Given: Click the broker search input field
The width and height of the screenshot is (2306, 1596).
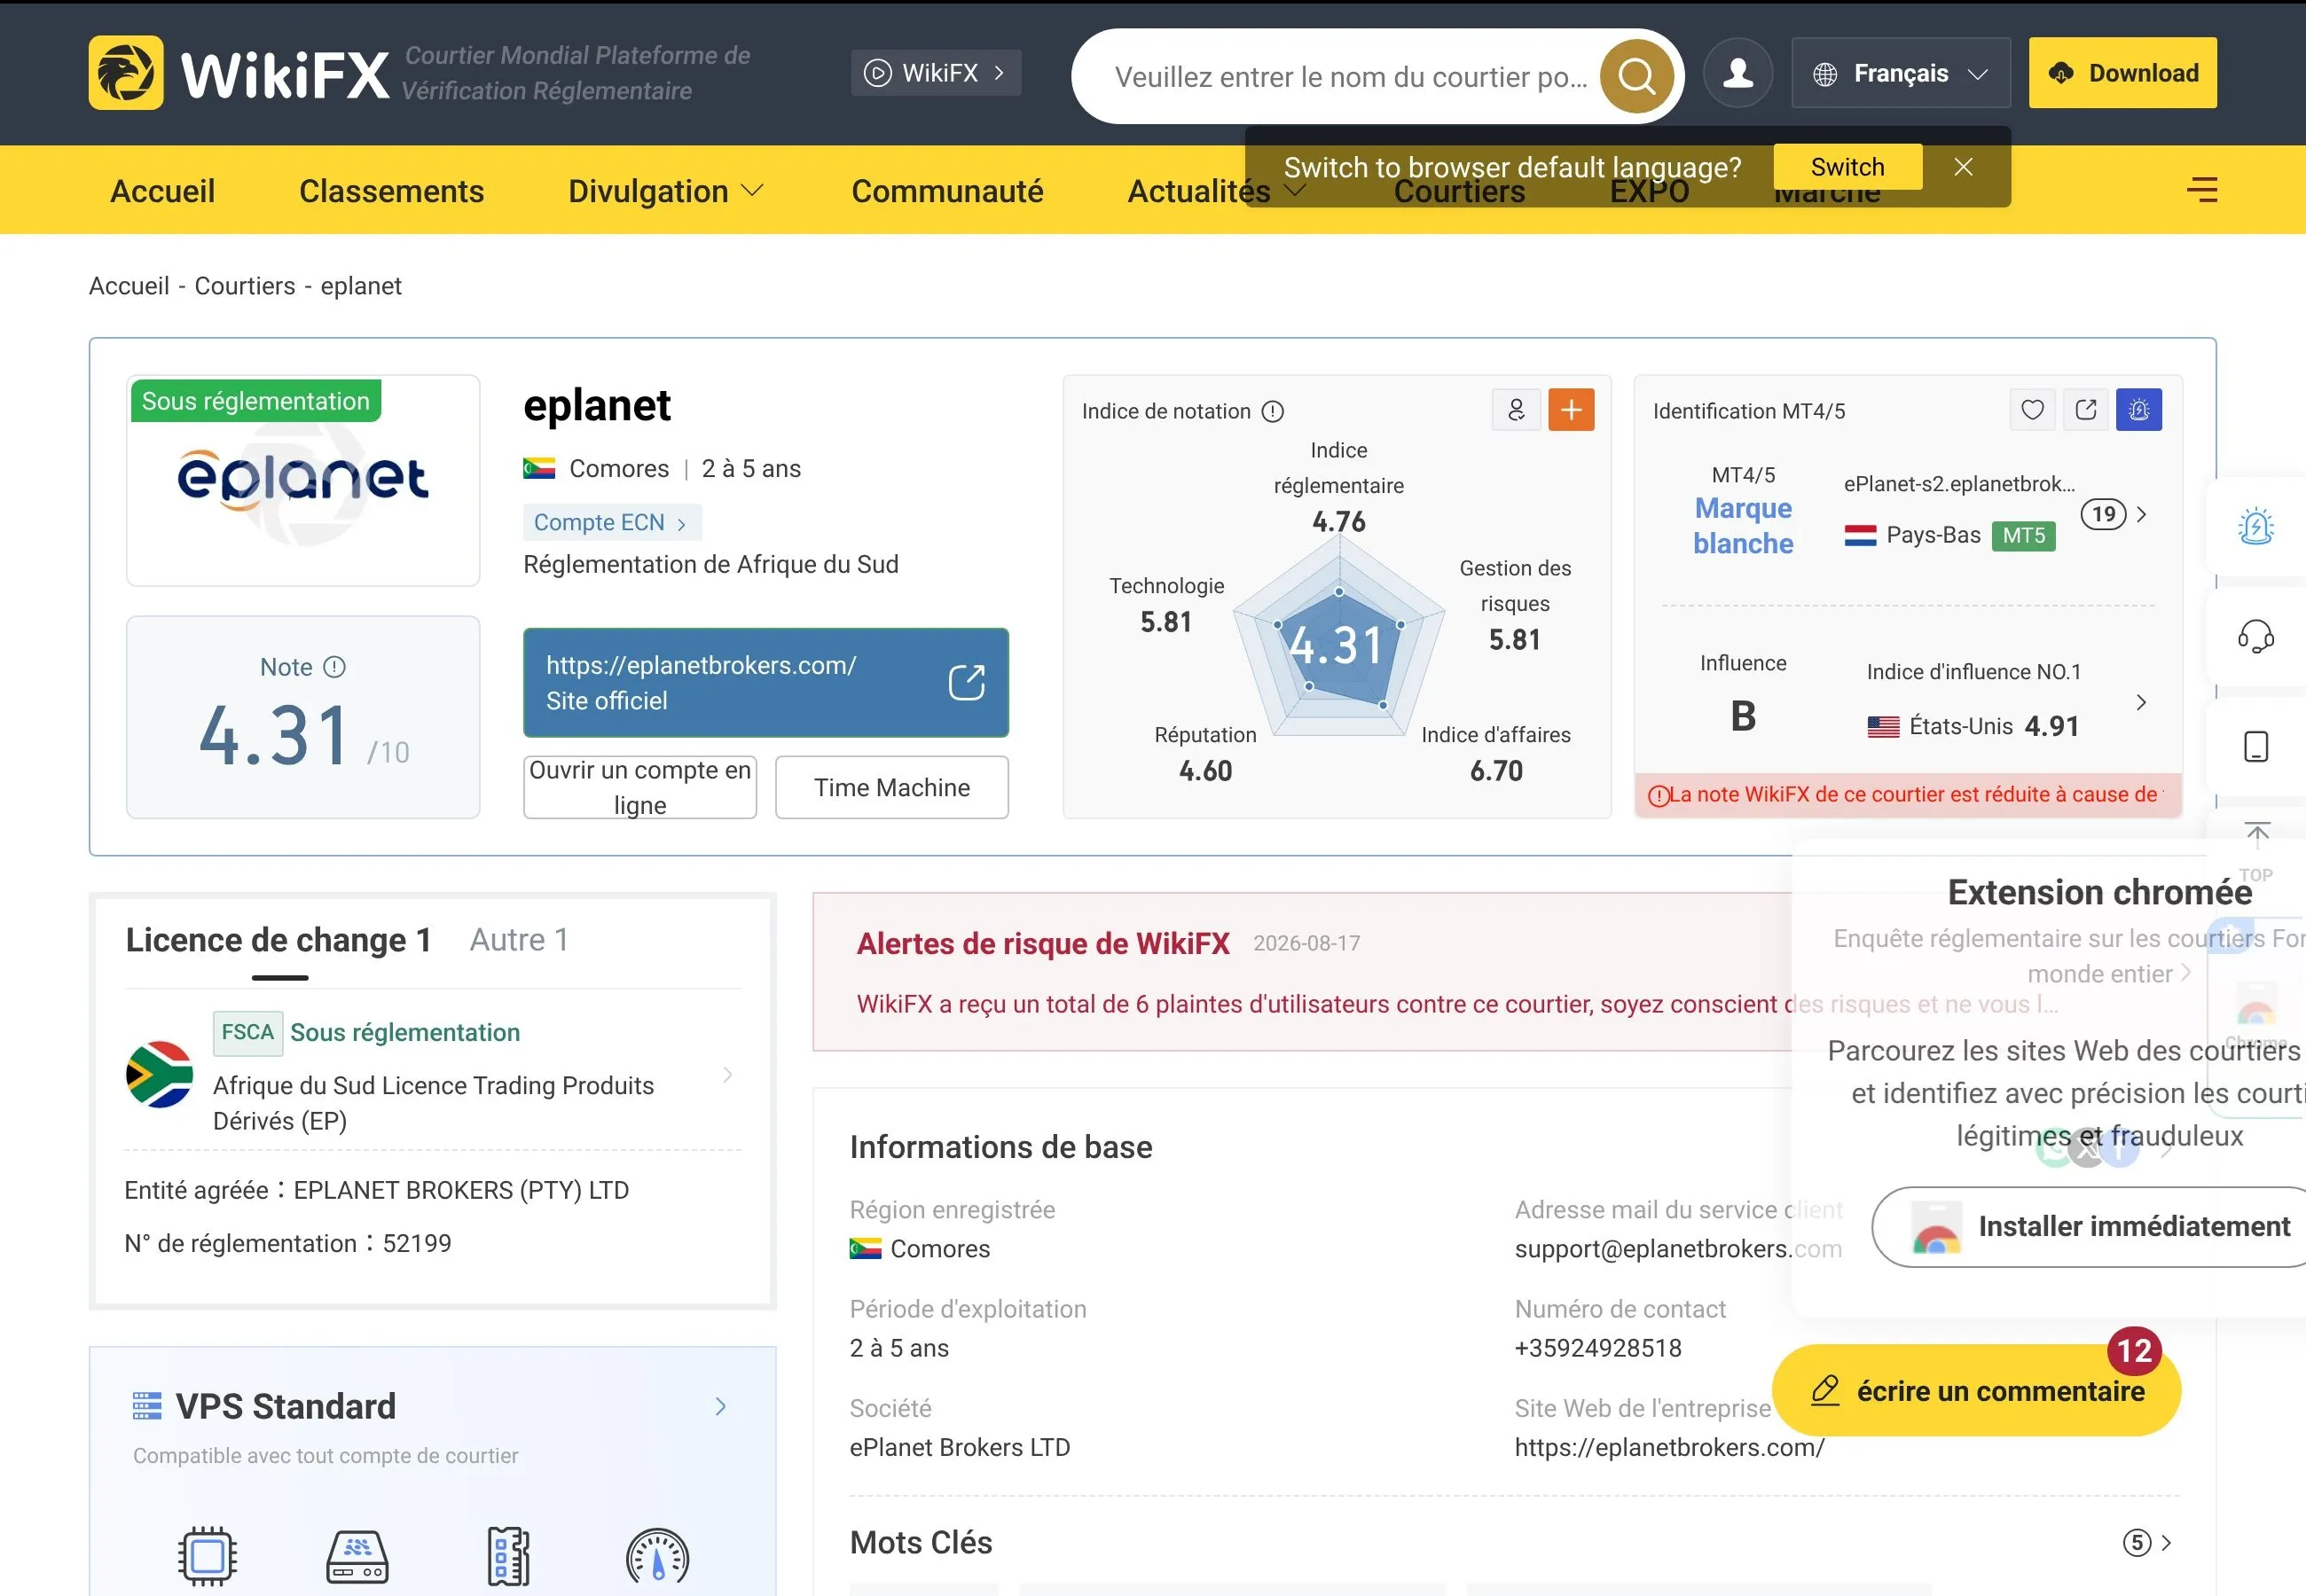Looking at the screenshot, I should (1350, 77).
